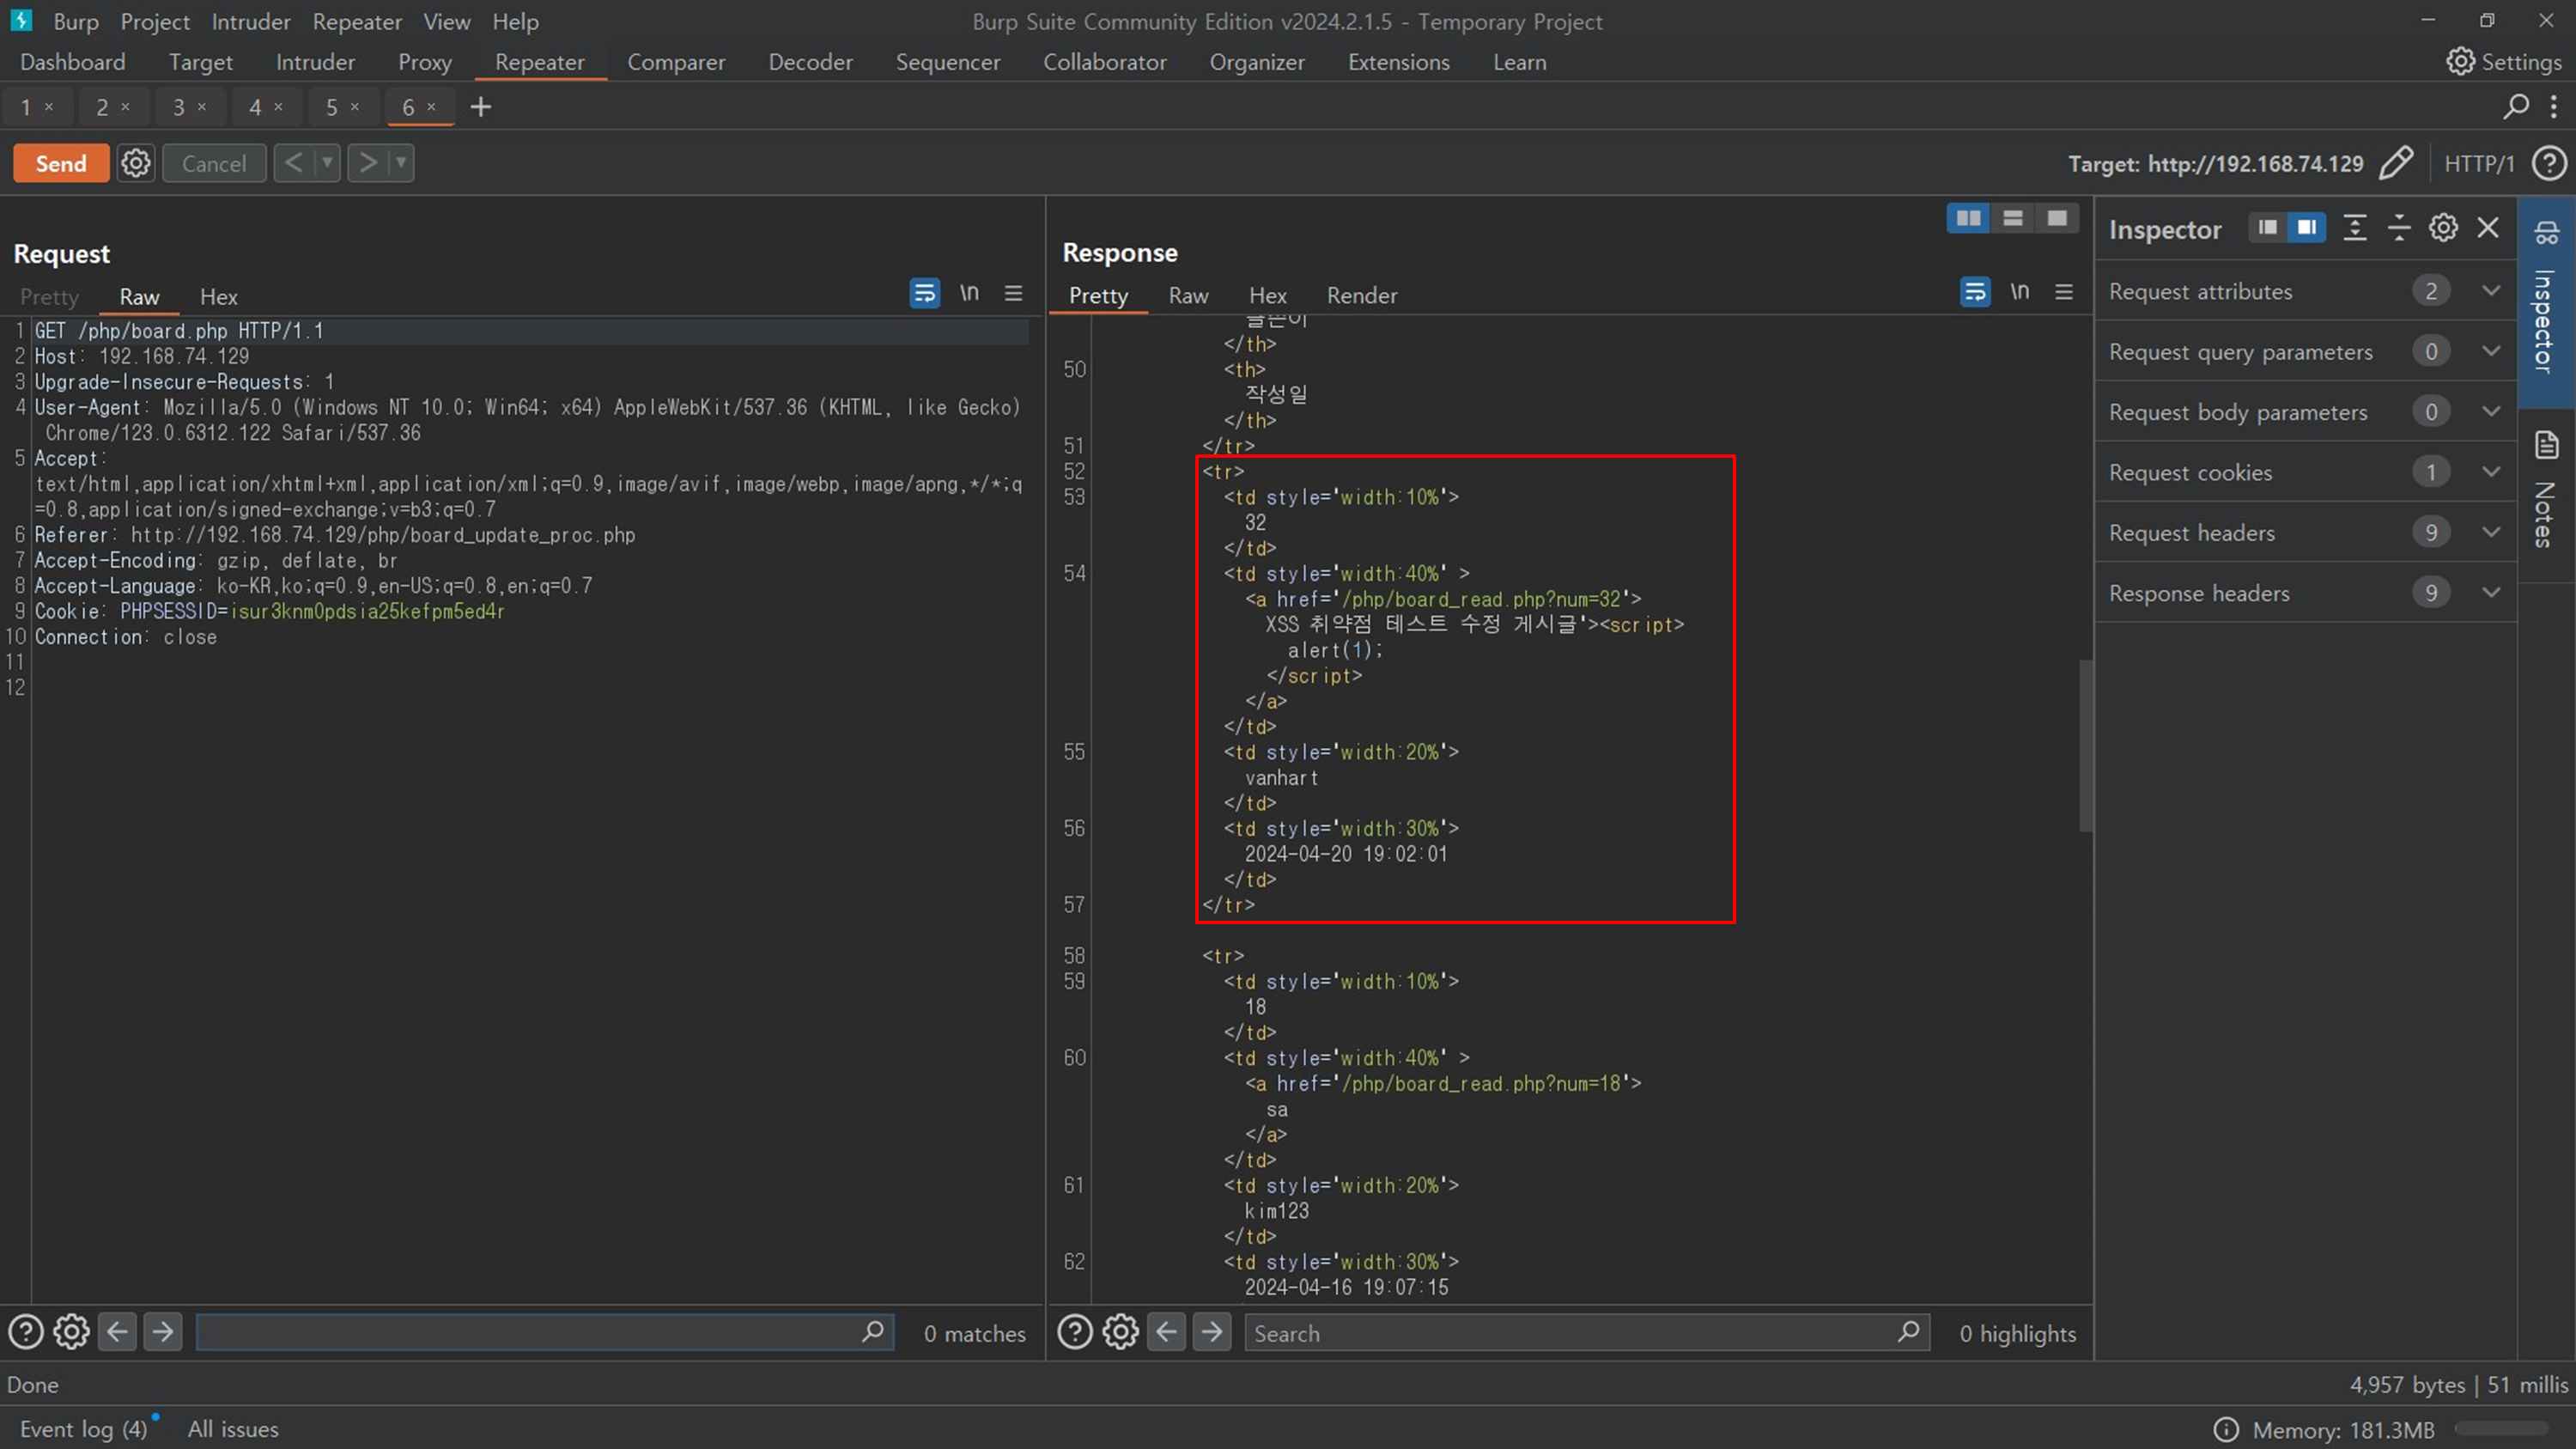Expand all Inspector sections
2576x1449 pixels.
pyautogui.click(x=2355, y=228)
